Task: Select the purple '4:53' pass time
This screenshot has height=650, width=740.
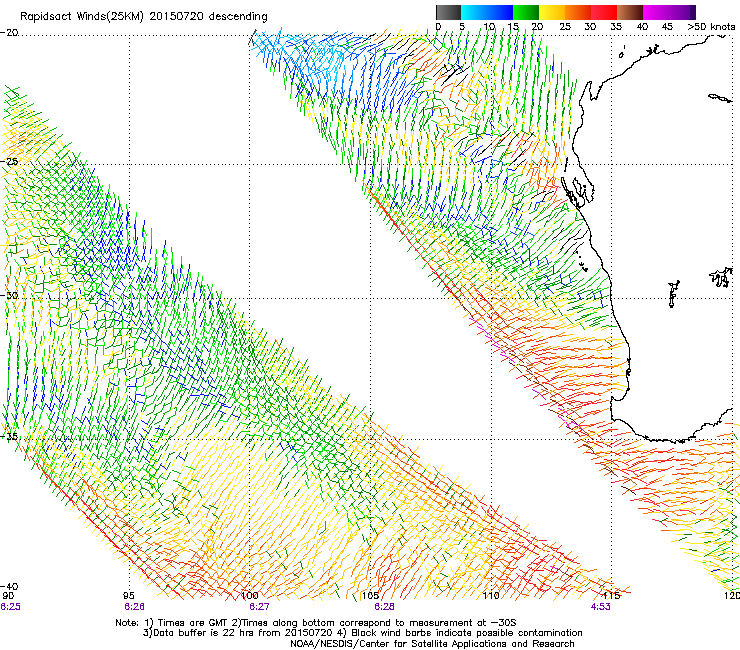Action: [x=600, y=607]
